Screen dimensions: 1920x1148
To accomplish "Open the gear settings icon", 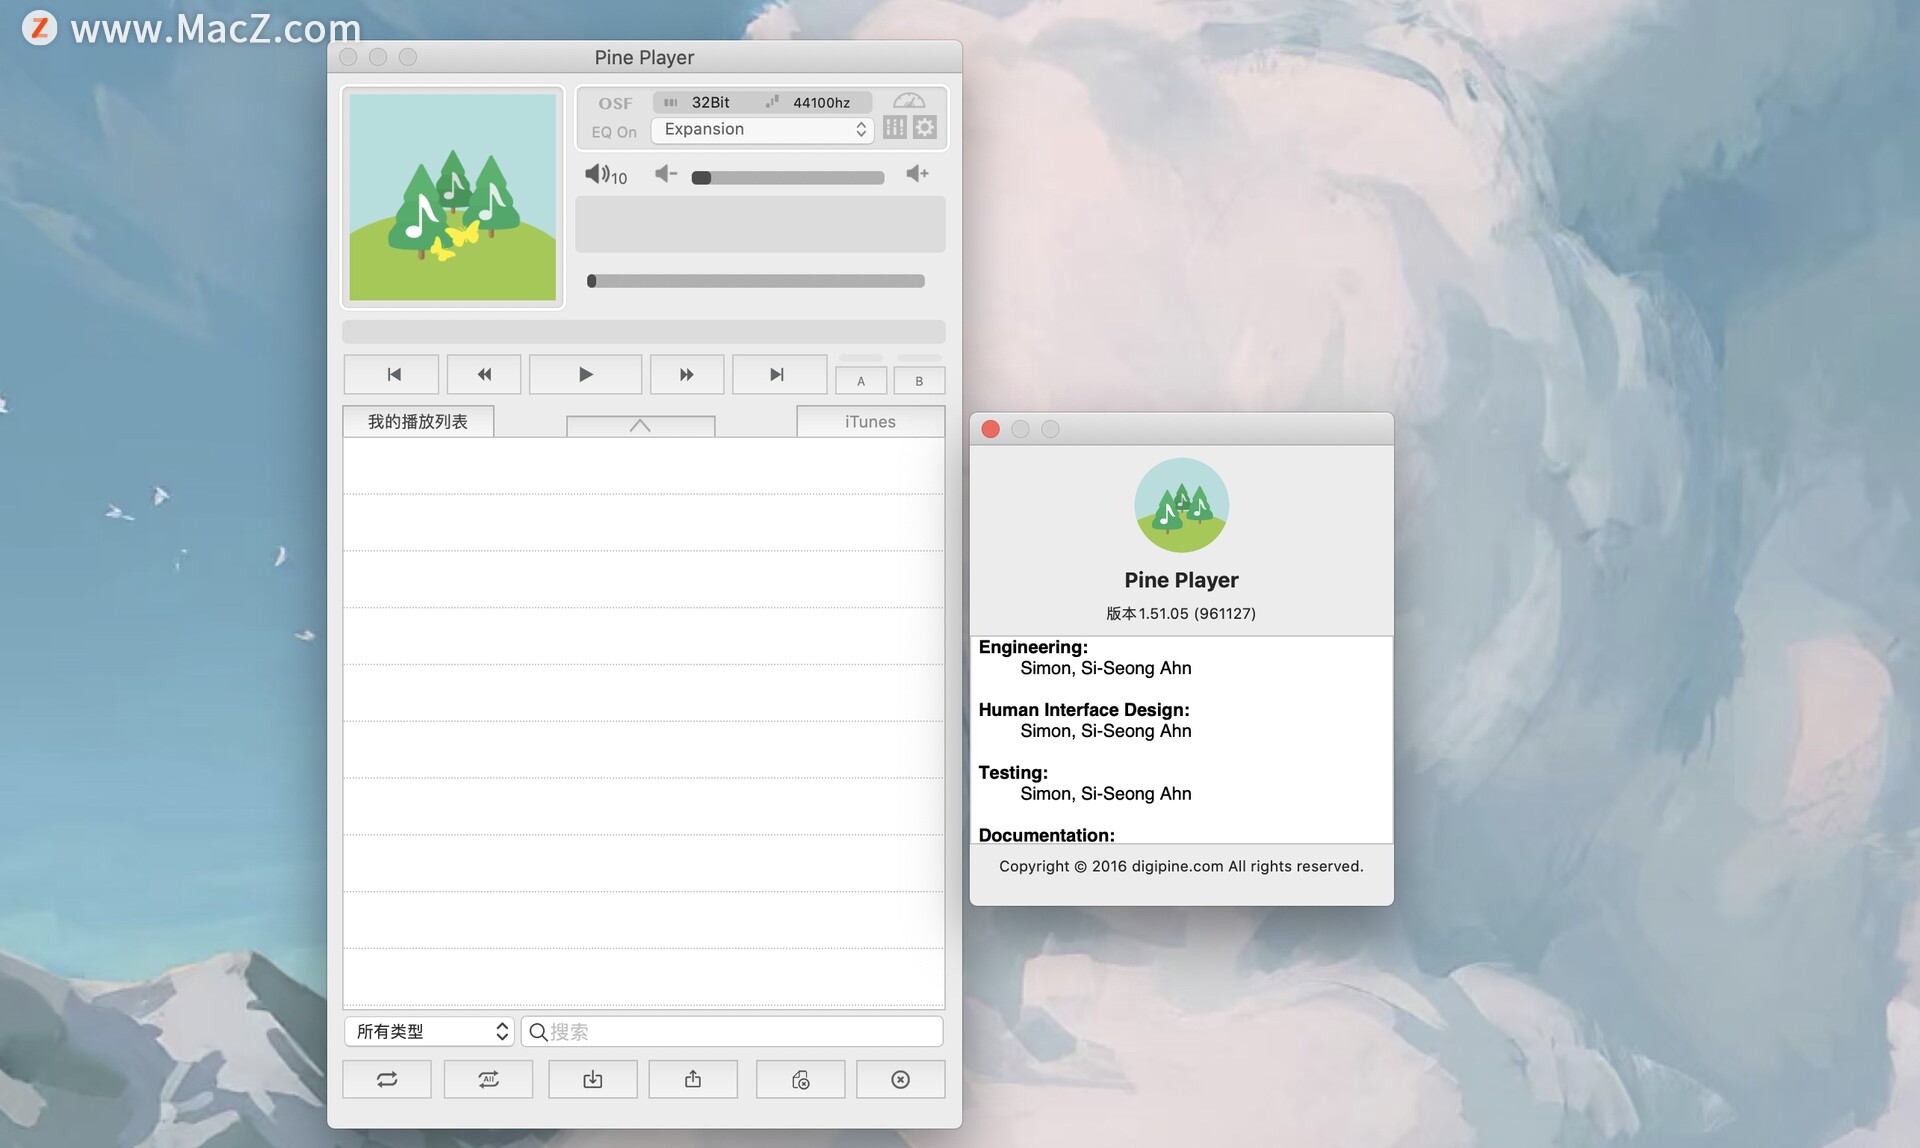I will pos(925,128).
